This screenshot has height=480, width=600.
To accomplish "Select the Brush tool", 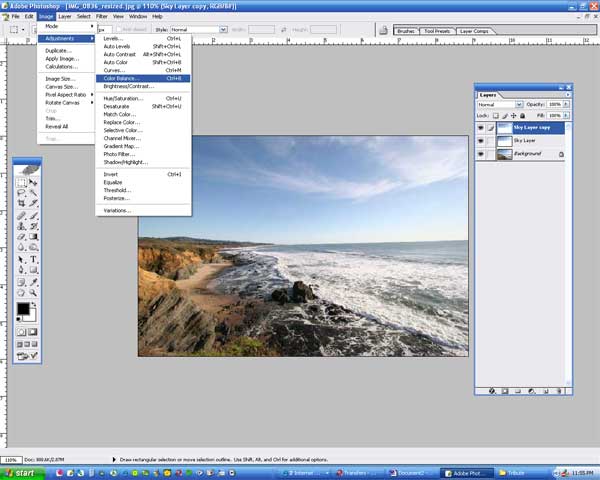I will tap(33, 216).
